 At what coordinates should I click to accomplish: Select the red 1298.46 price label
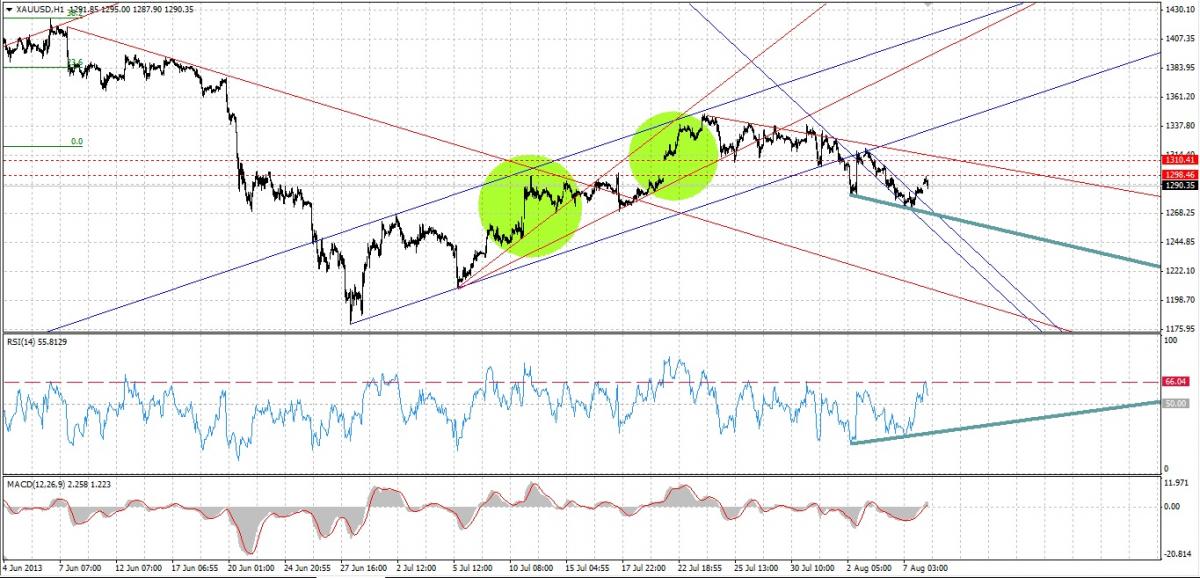coord(1179,175)
